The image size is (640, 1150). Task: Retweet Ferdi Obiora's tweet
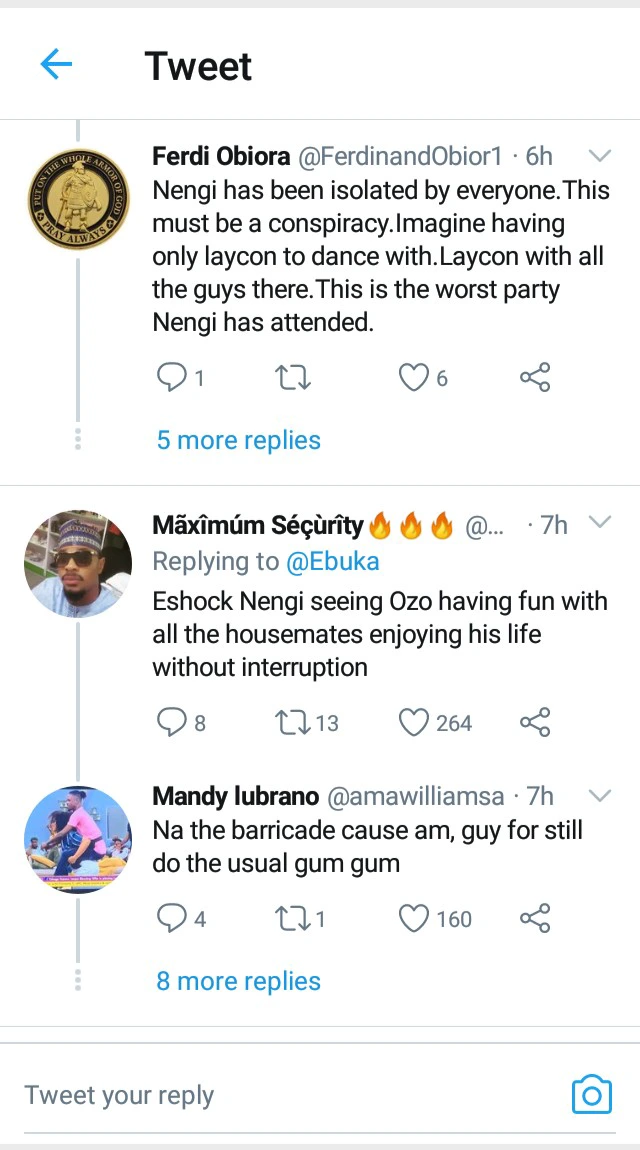tap(292, 377)
